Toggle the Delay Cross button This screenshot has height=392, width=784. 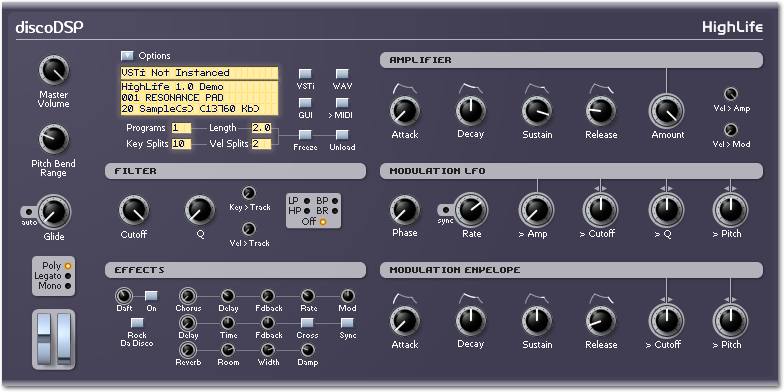(307, 322)
